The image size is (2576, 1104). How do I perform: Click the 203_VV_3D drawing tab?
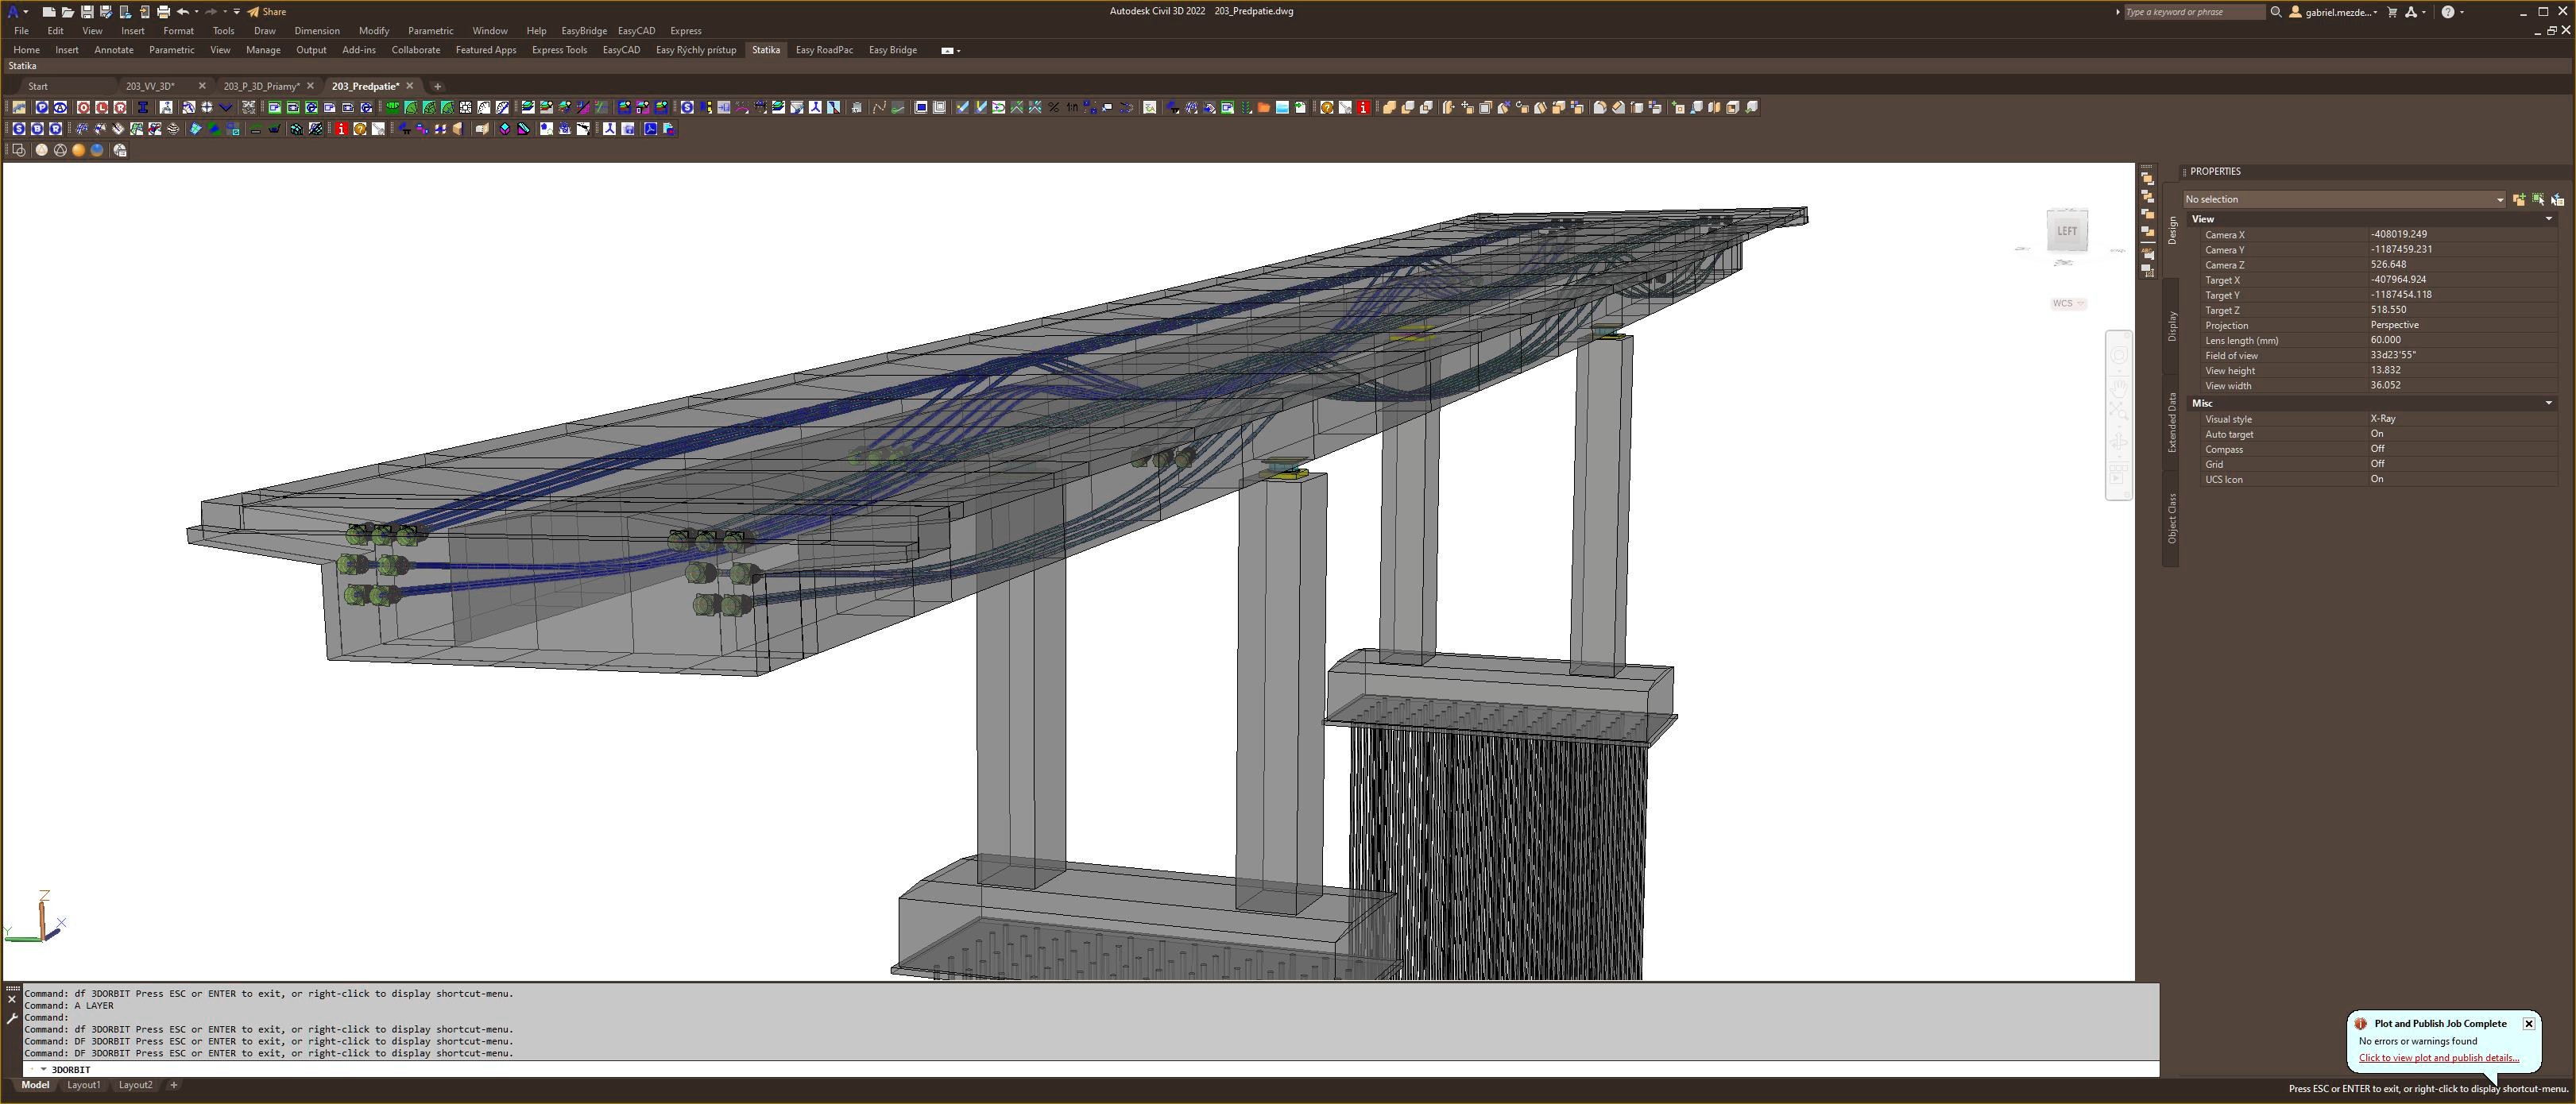150,86
